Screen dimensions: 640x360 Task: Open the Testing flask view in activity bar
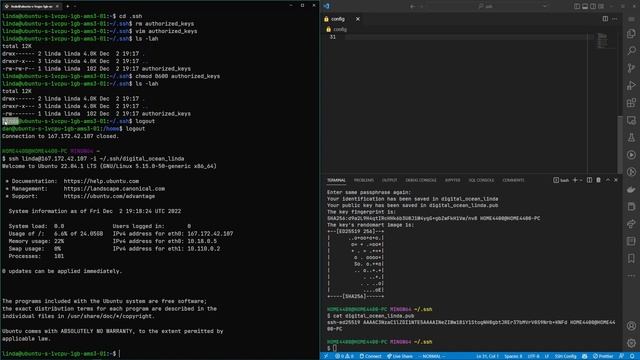pos(631,138)
